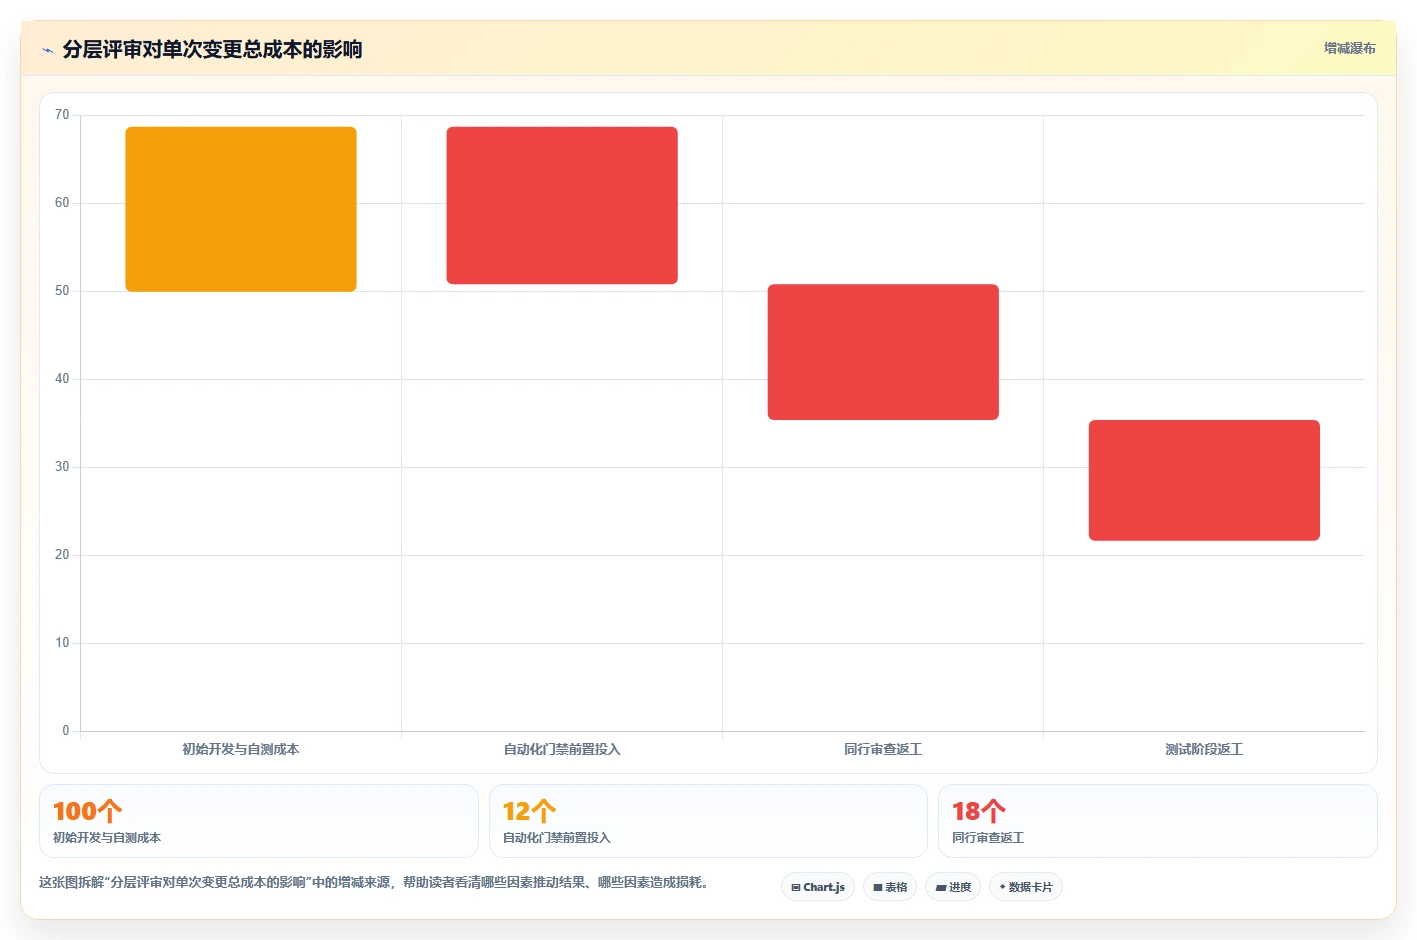Open the 12↑ 自动化门禁前置投入 data card
This screenshot has width=1417, height=940.
pos(708,821)
